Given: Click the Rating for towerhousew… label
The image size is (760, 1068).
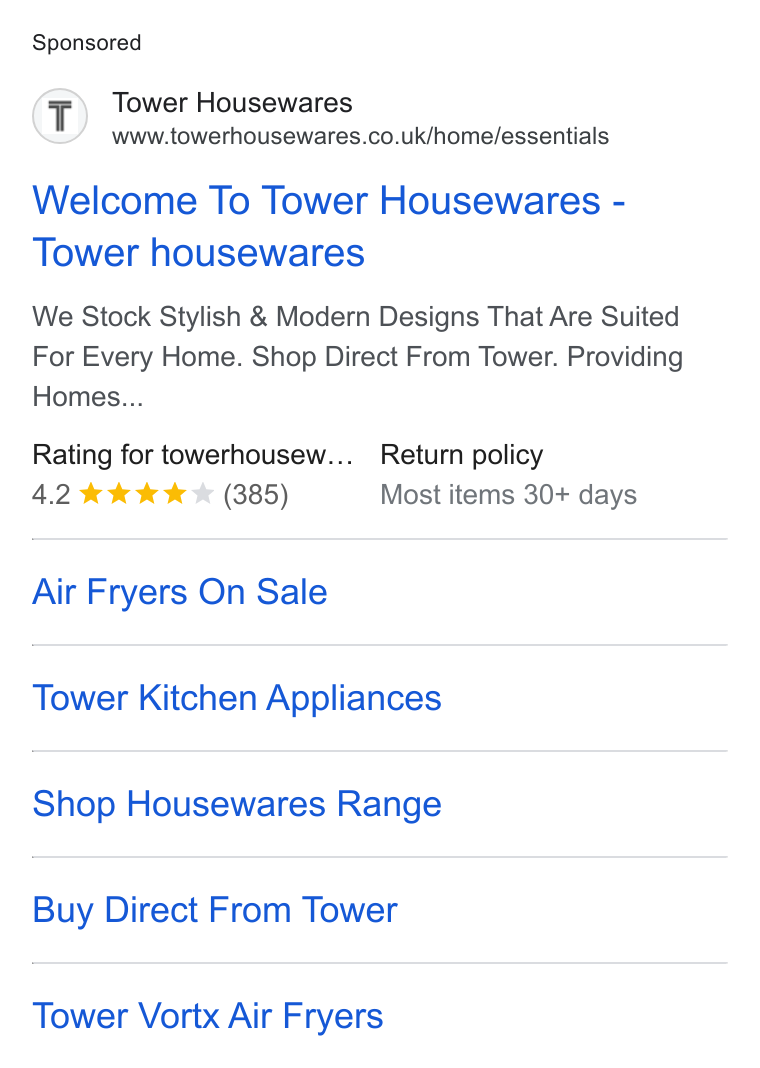Looking at the screenshot, I should tap(193, 455).
